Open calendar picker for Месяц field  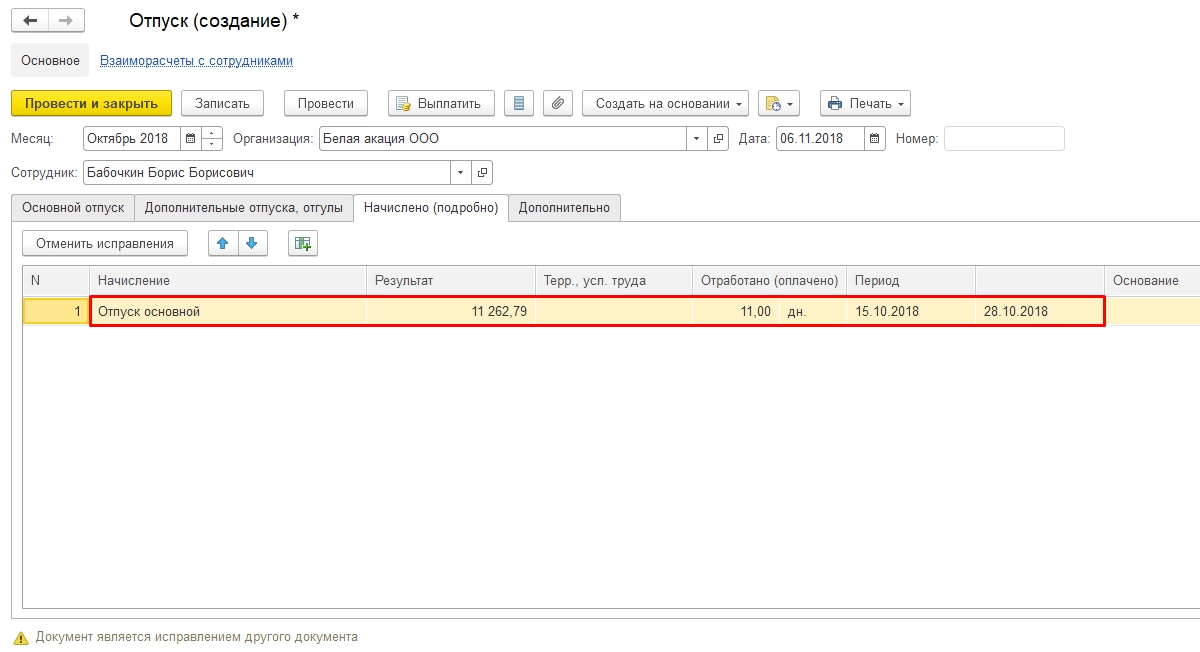[190, 139]
